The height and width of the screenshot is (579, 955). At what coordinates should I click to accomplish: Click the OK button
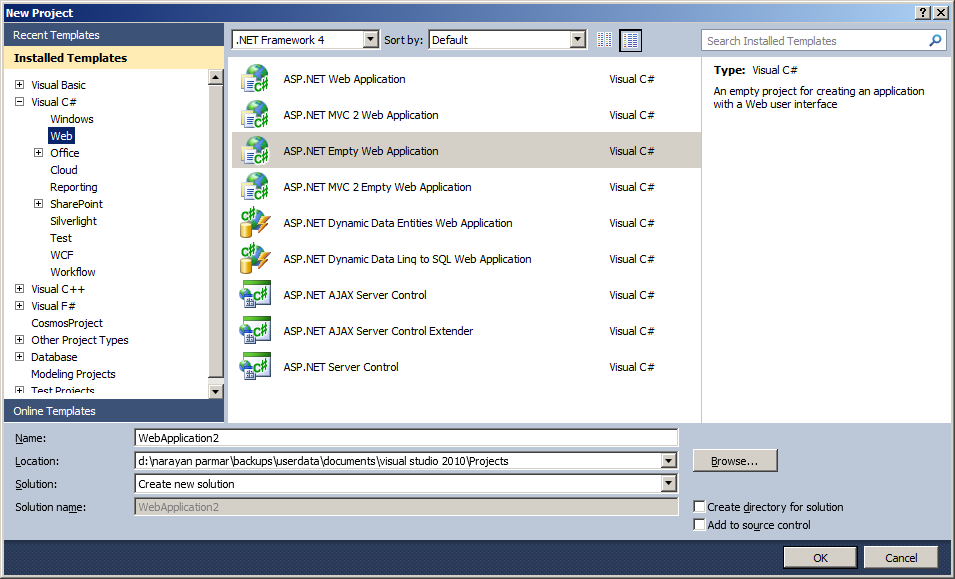pos(820,558)
